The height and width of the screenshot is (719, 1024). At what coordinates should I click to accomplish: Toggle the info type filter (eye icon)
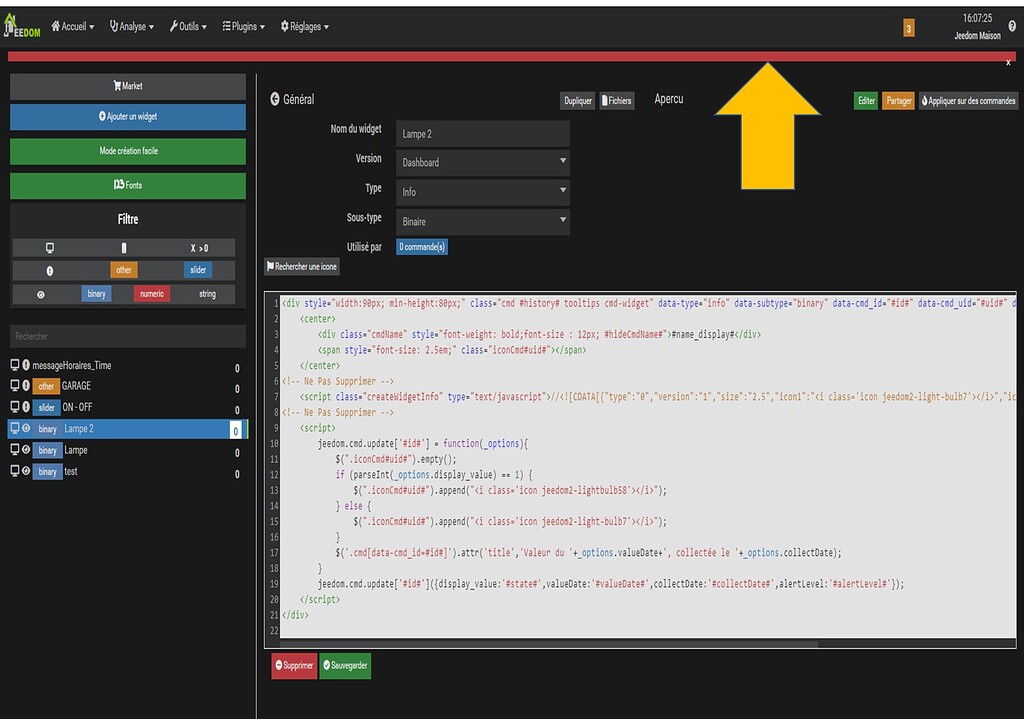[x=40, y=295]
